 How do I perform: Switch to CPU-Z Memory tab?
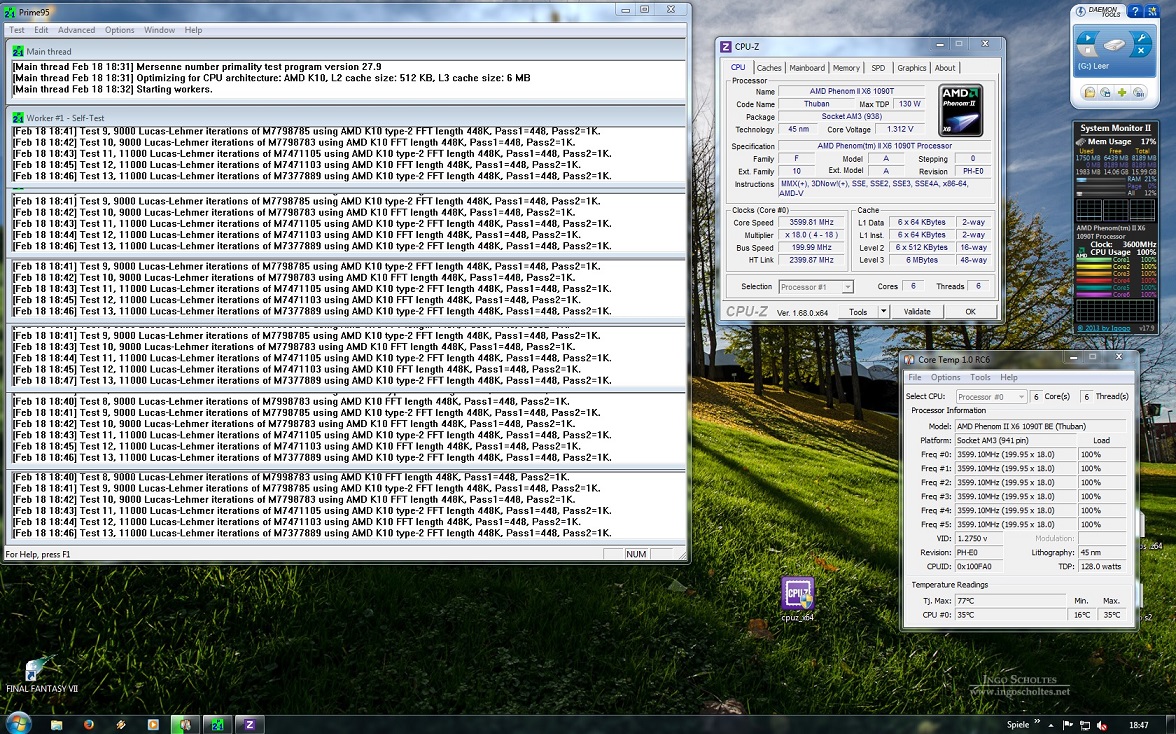[846, 67]
